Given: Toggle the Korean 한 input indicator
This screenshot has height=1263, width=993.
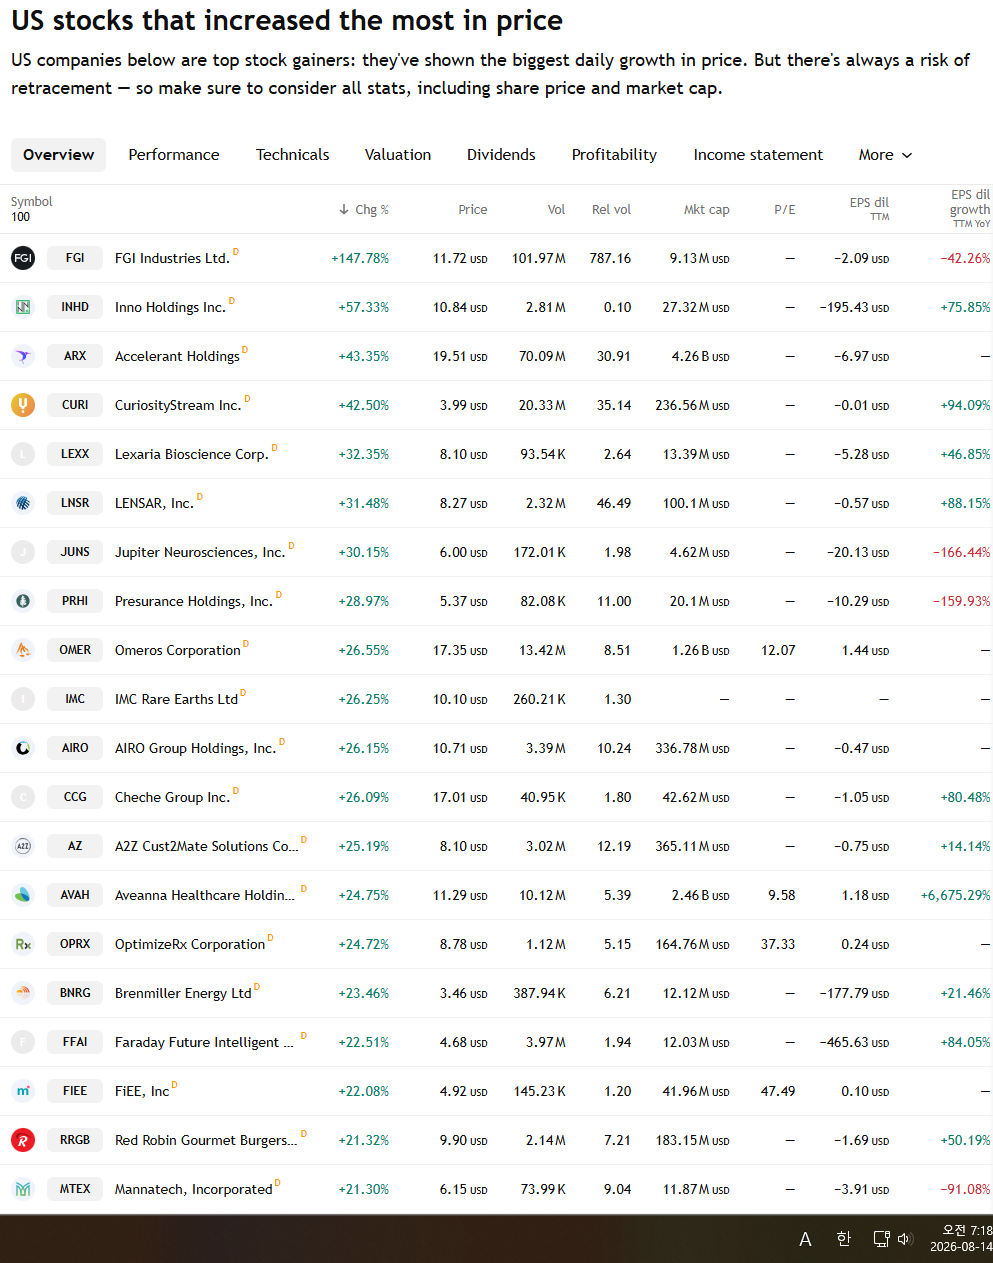Looking at the screenshot, I should coord(843,1239).
